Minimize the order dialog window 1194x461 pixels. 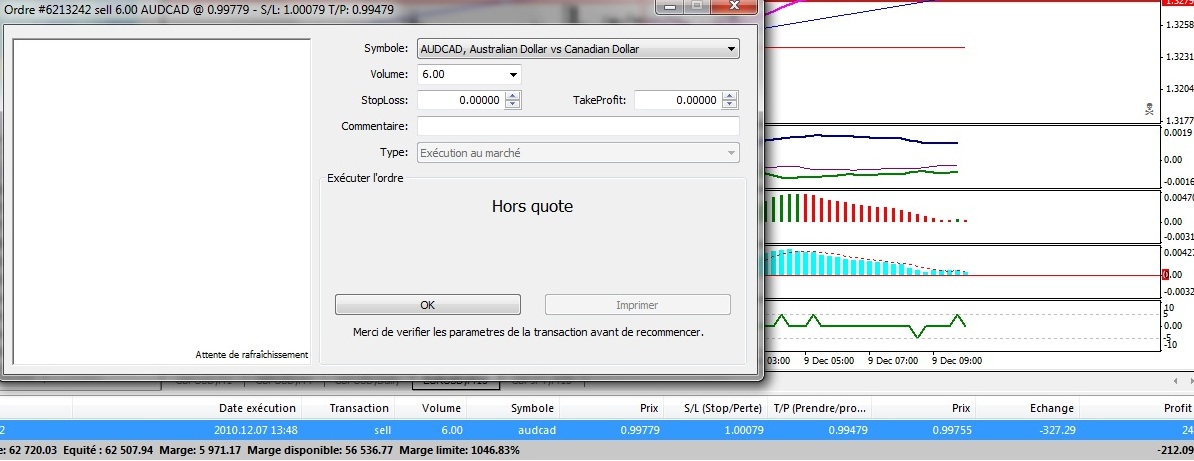[x=671, y=5]
